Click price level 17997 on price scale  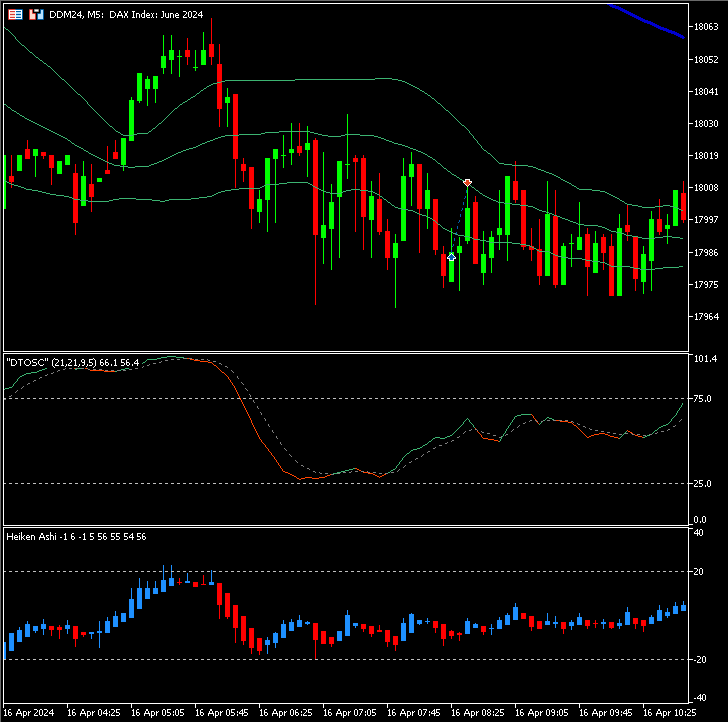(706, 220)
